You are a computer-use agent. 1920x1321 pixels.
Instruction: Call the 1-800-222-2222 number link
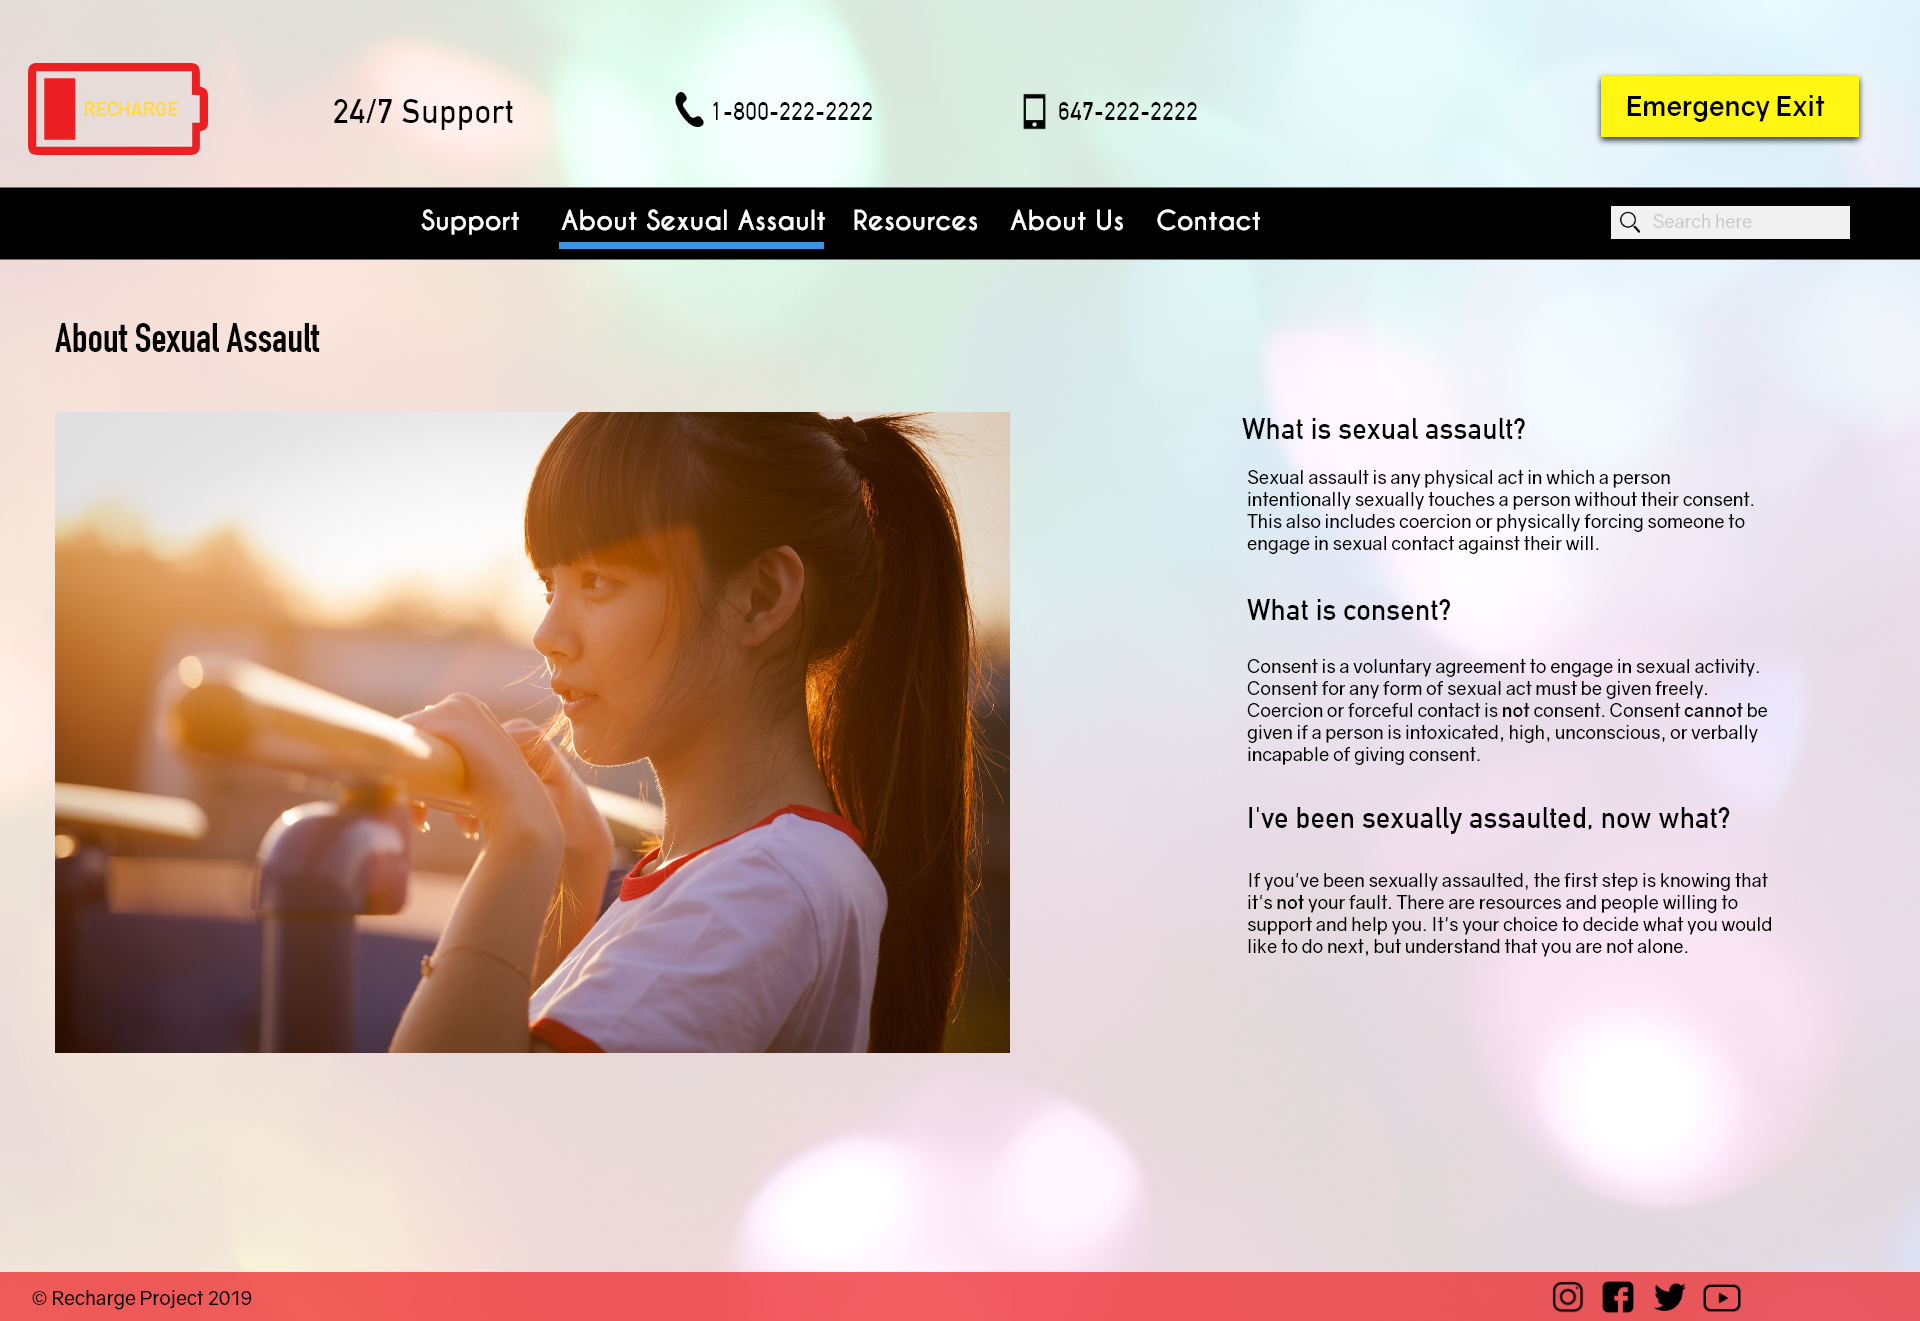click(x=792, y=111)
